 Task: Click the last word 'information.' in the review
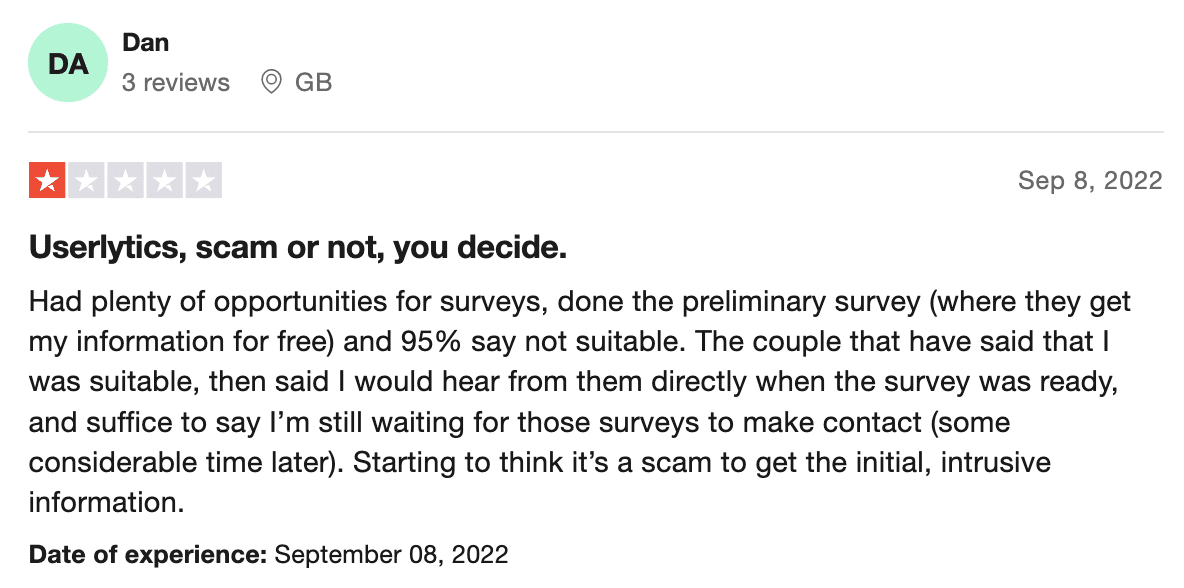(106, 502)
